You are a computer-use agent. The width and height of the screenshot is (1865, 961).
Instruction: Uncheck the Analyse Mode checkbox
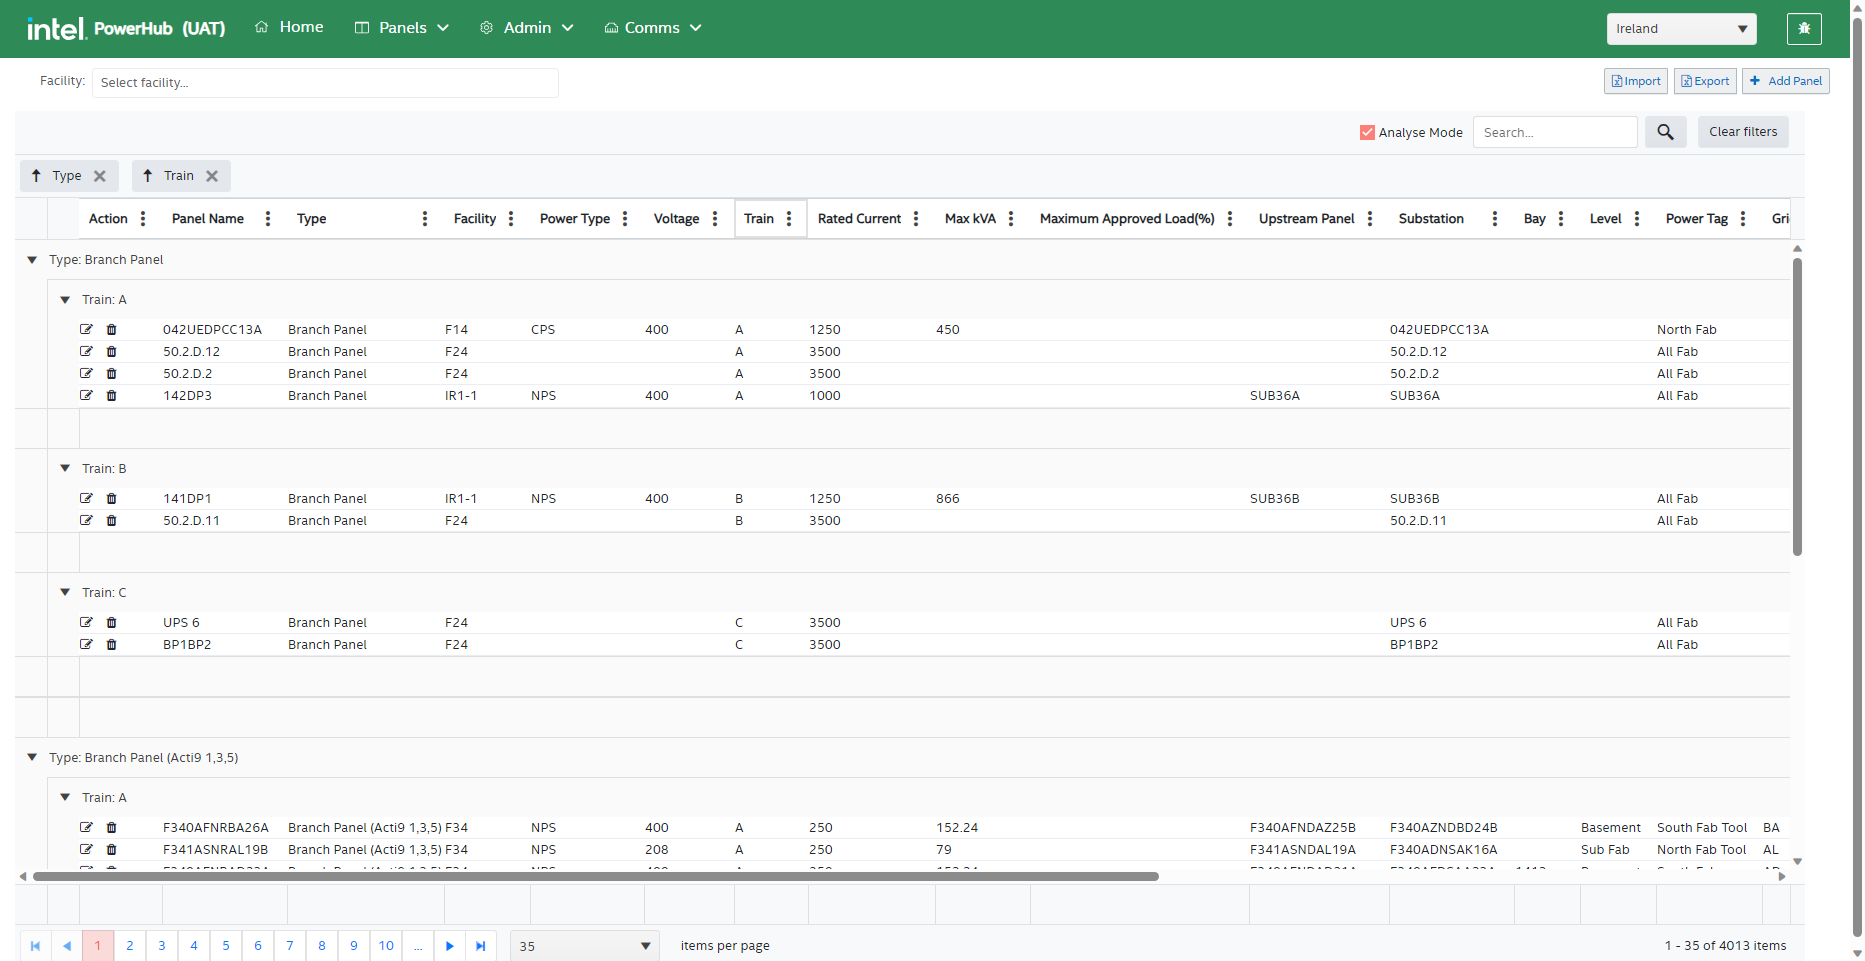point(1367,133)
